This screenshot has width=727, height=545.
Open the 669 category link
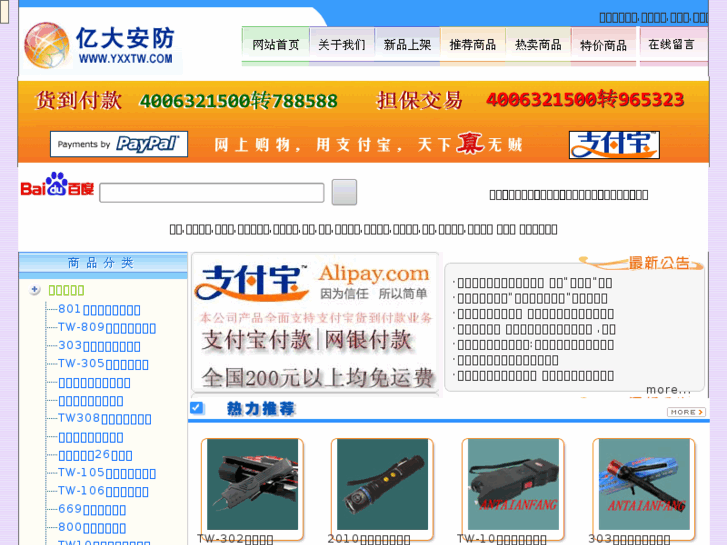coord(92,509)
